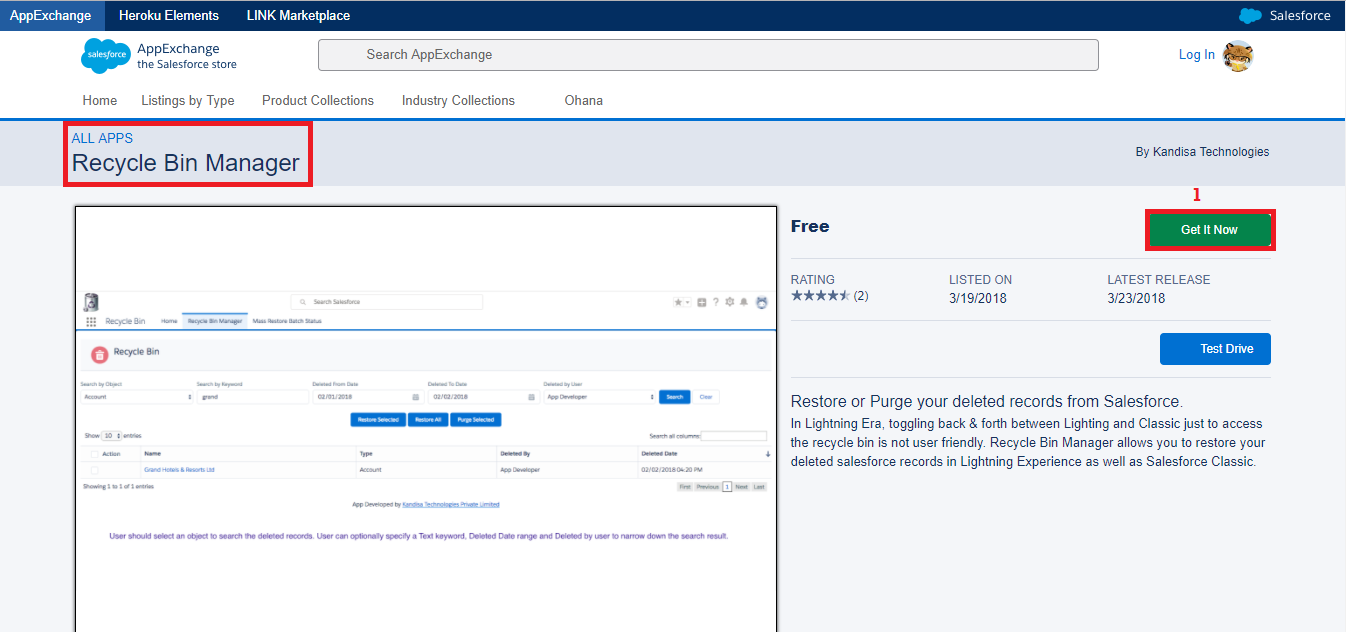Click the Search AppExchange field
The width and height of the screenshot is (1346, 632).
[708, 55]
